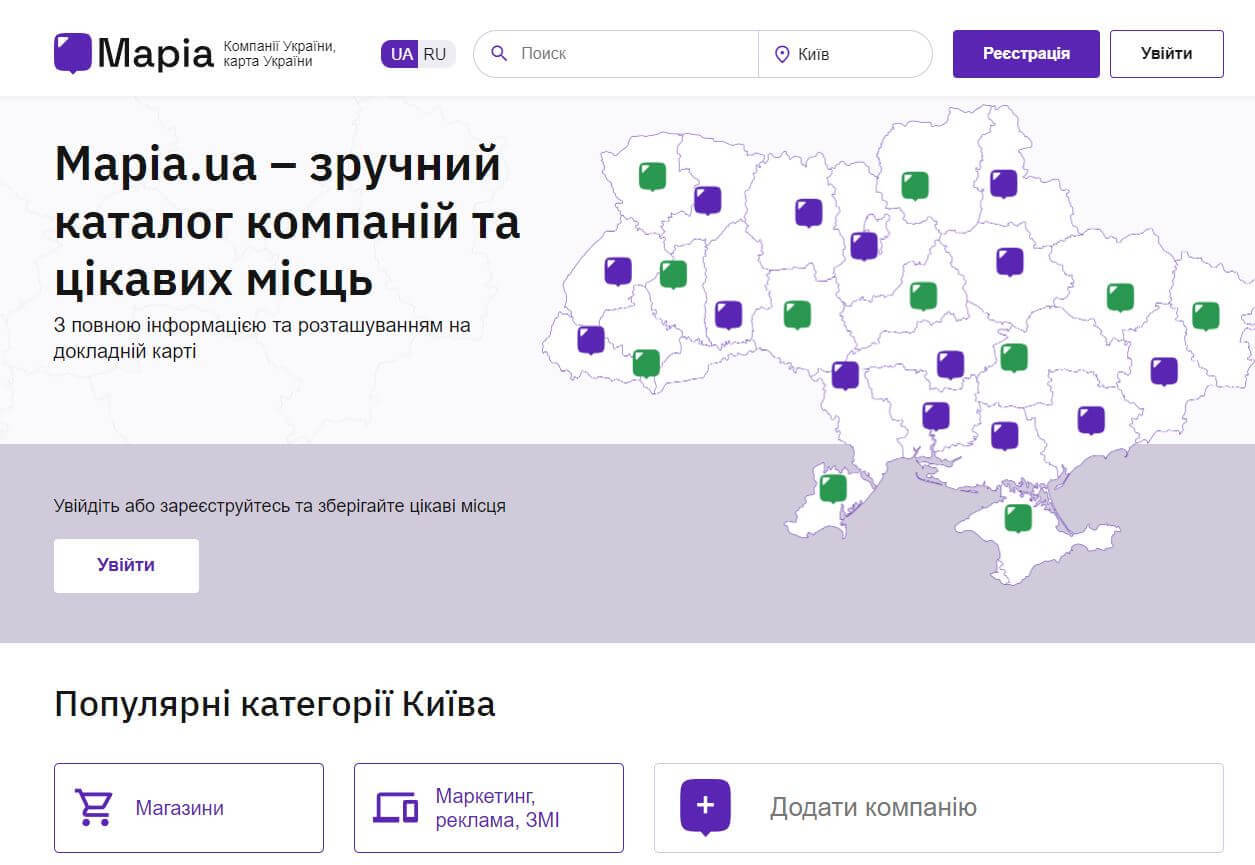Toggle the green marker in Odesa region
The height and width of the screenshot is (865, 1255).
831,487
